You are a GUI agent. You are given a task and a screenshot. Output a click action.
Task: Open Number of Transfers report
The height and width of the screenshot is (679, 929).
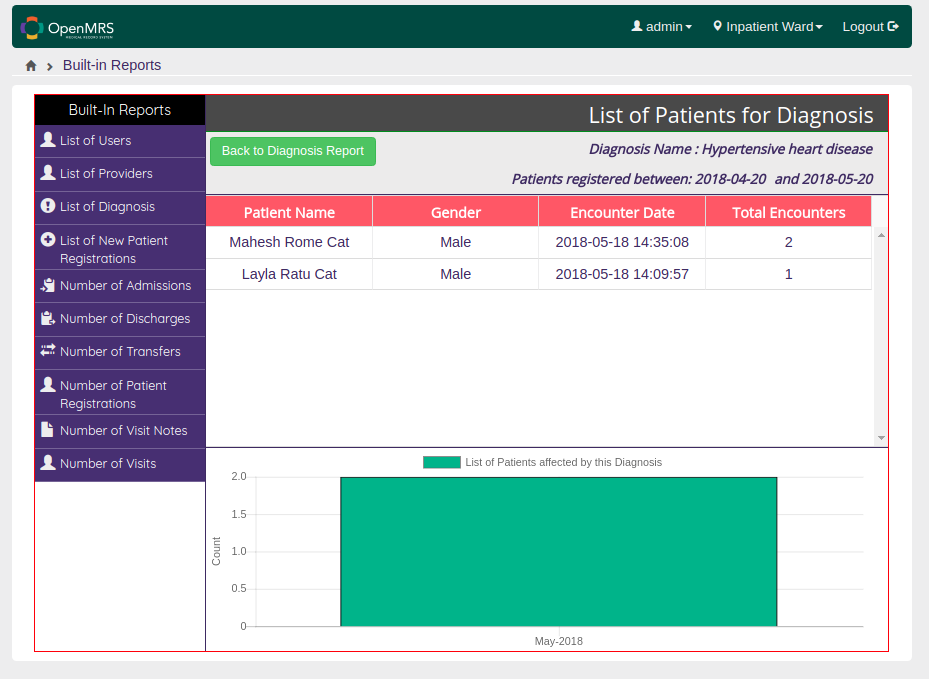(x=120, y=353)
